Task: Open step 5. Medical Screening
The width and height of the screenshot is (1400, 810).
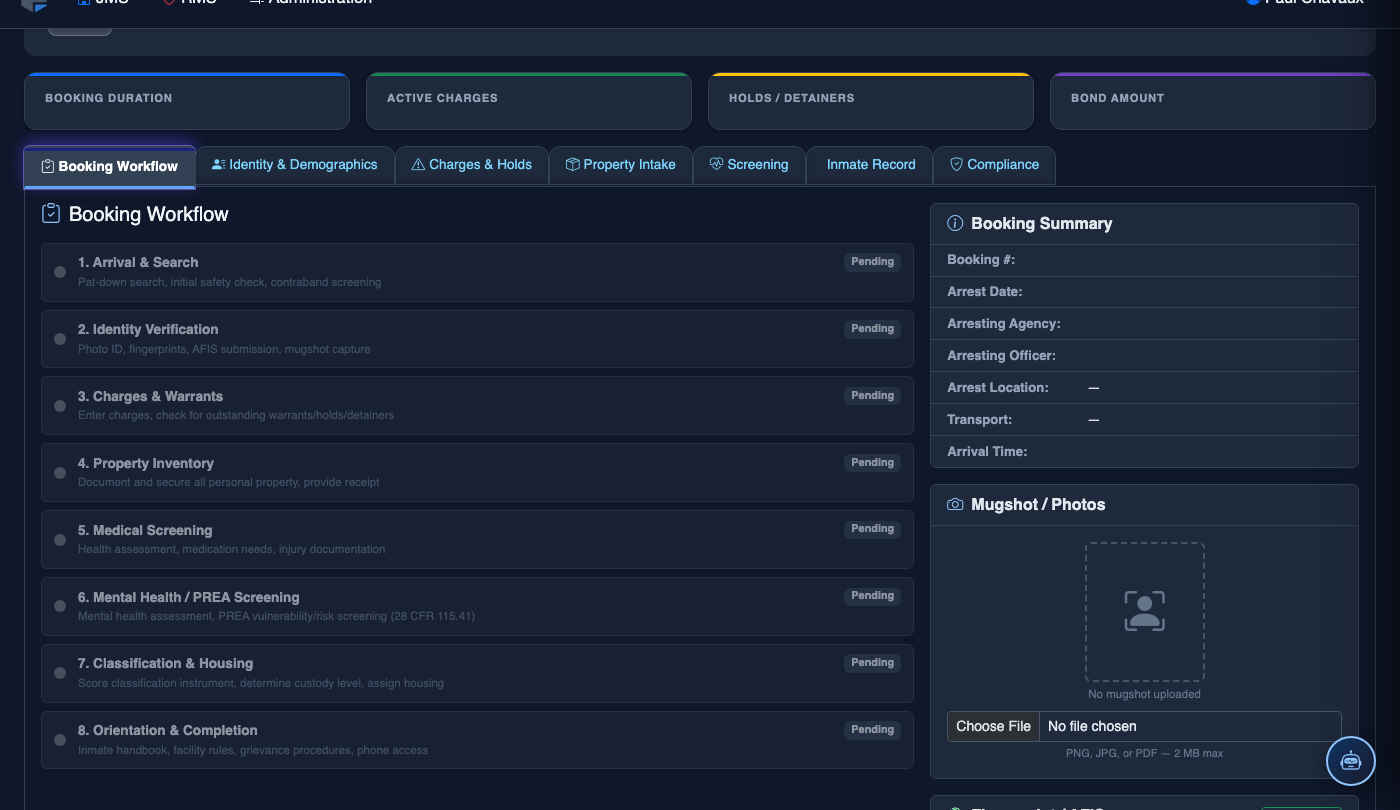Action: point(477,540)
